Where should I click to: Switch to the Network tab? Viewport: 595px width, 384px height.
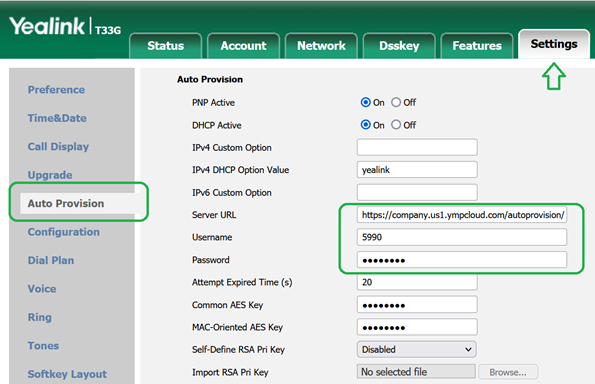pos(321,46)
